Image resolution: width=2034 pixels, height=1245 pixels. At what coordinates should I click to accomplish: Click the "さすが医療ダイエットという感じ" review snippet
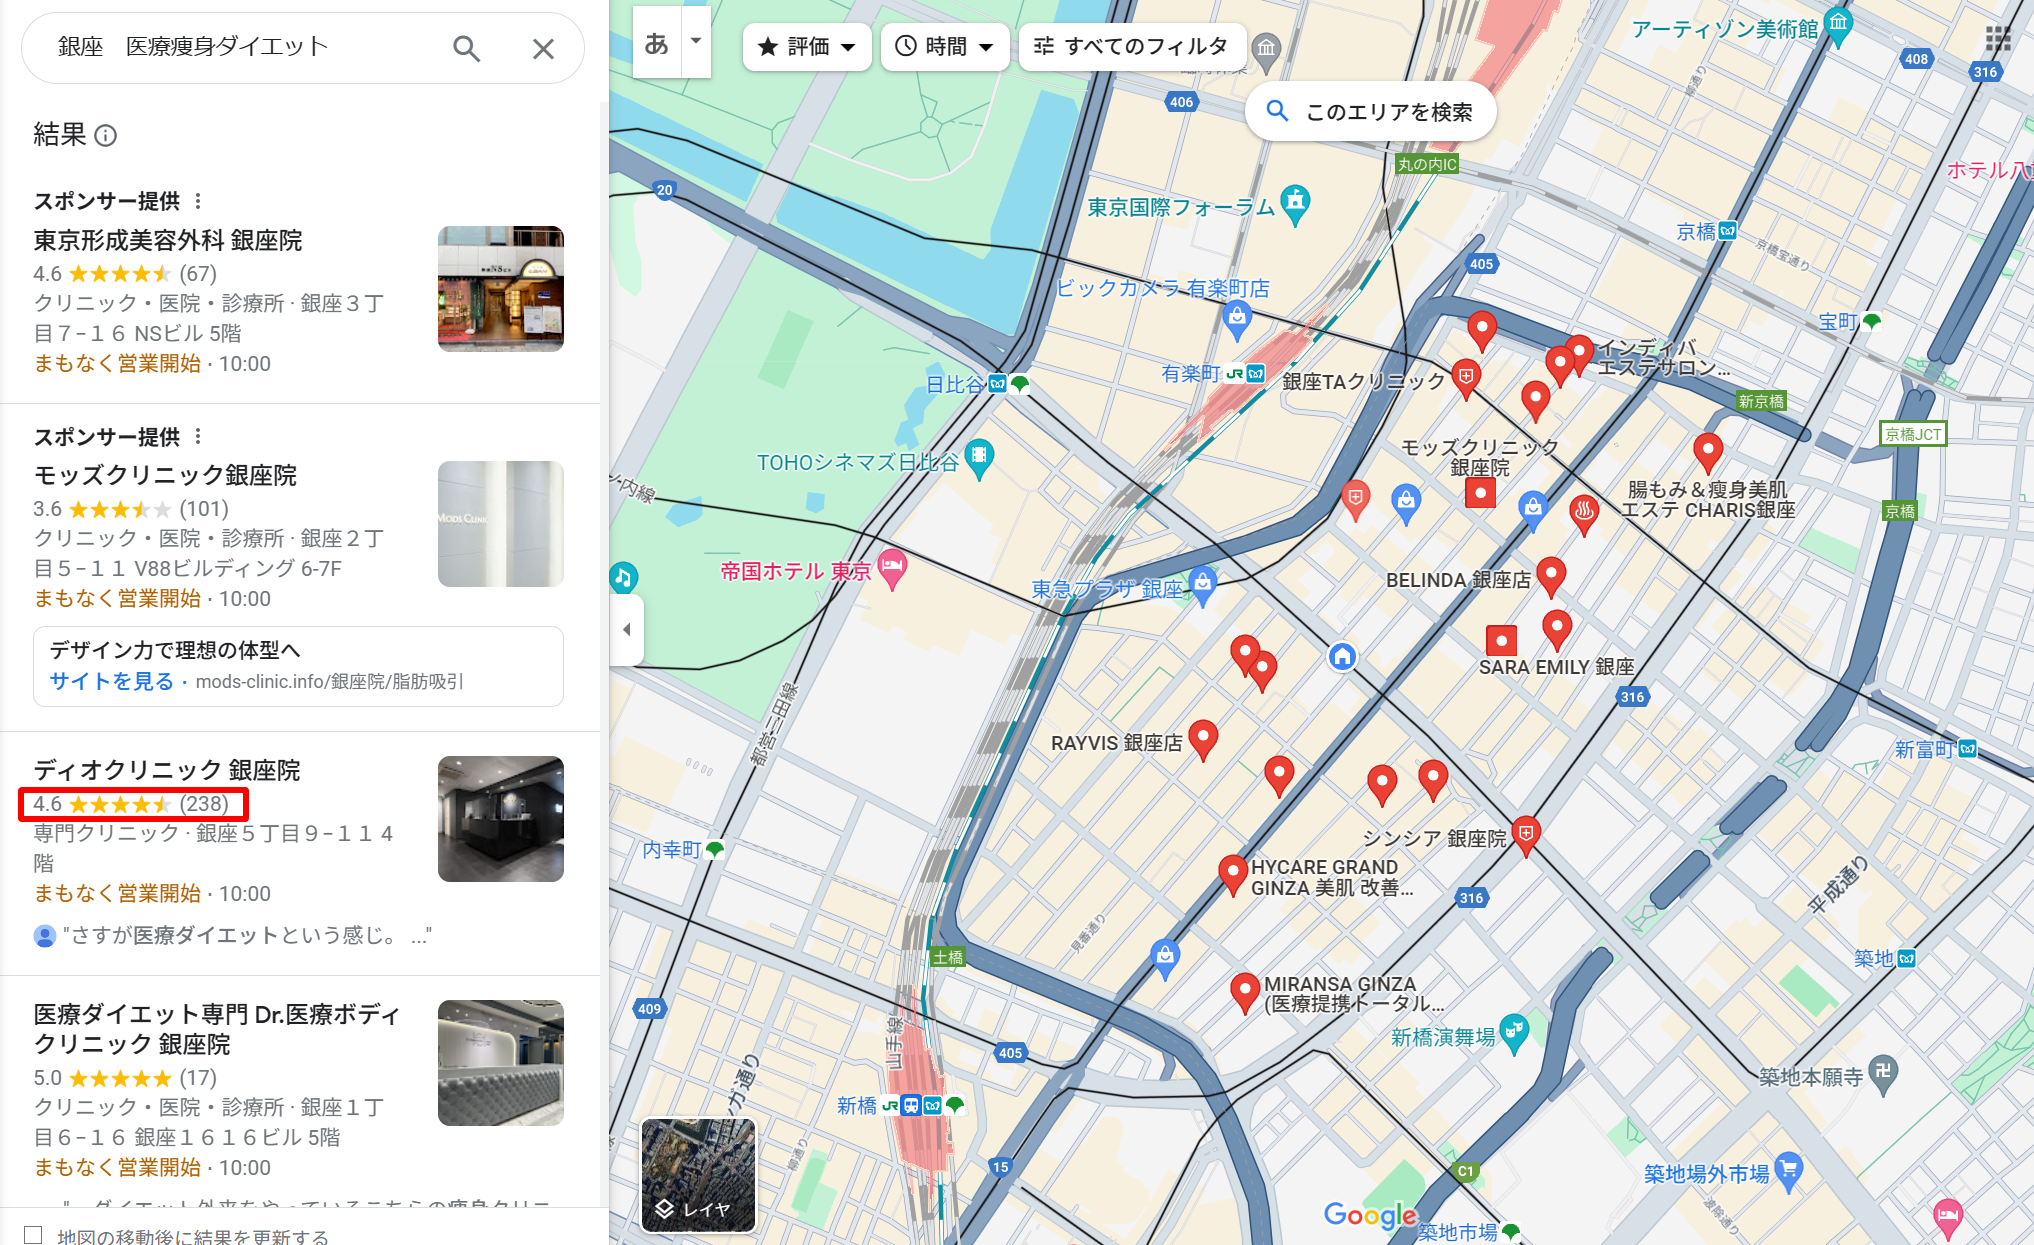(x=247, y=935)
